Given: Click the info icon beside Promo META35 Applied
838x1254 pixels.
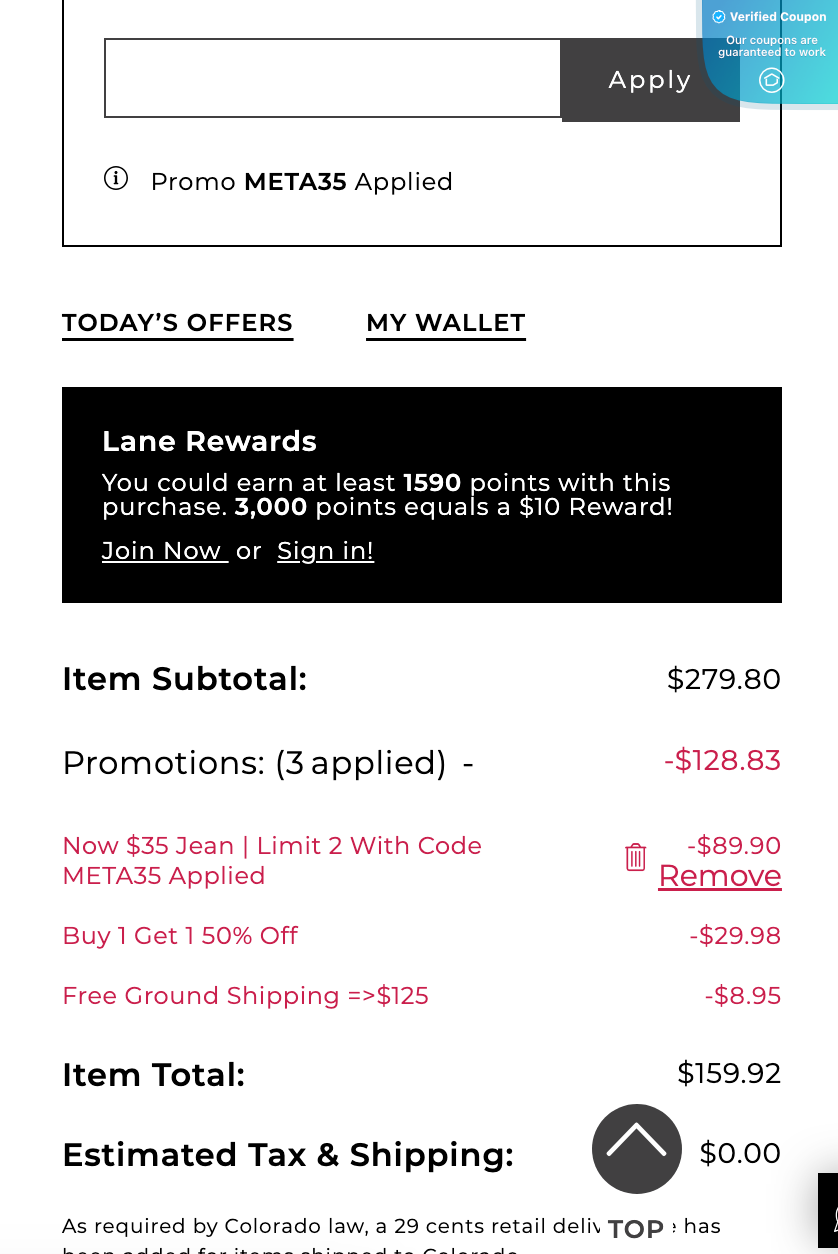Looking at the screenshot, I should (117, 179).
